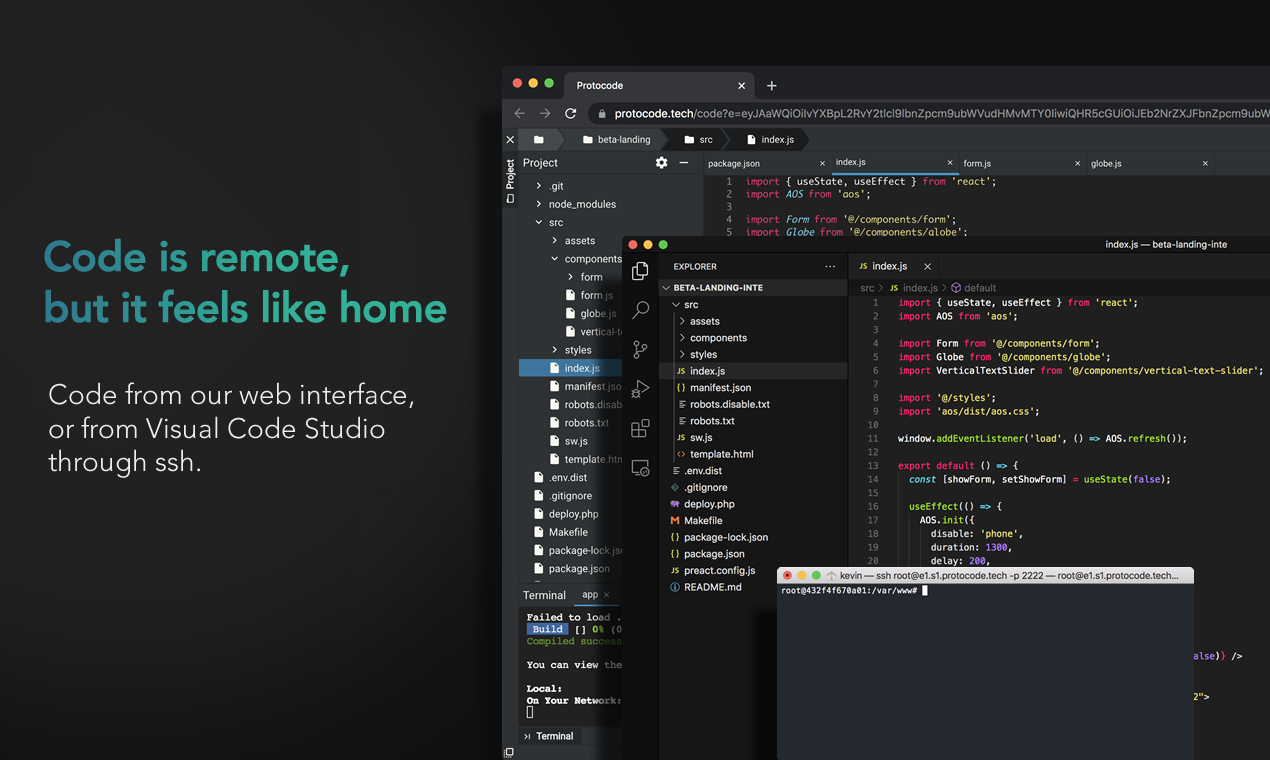Switch to the package.json editor tab
This screenshot has width=1270, height=760.
(734, 163)
